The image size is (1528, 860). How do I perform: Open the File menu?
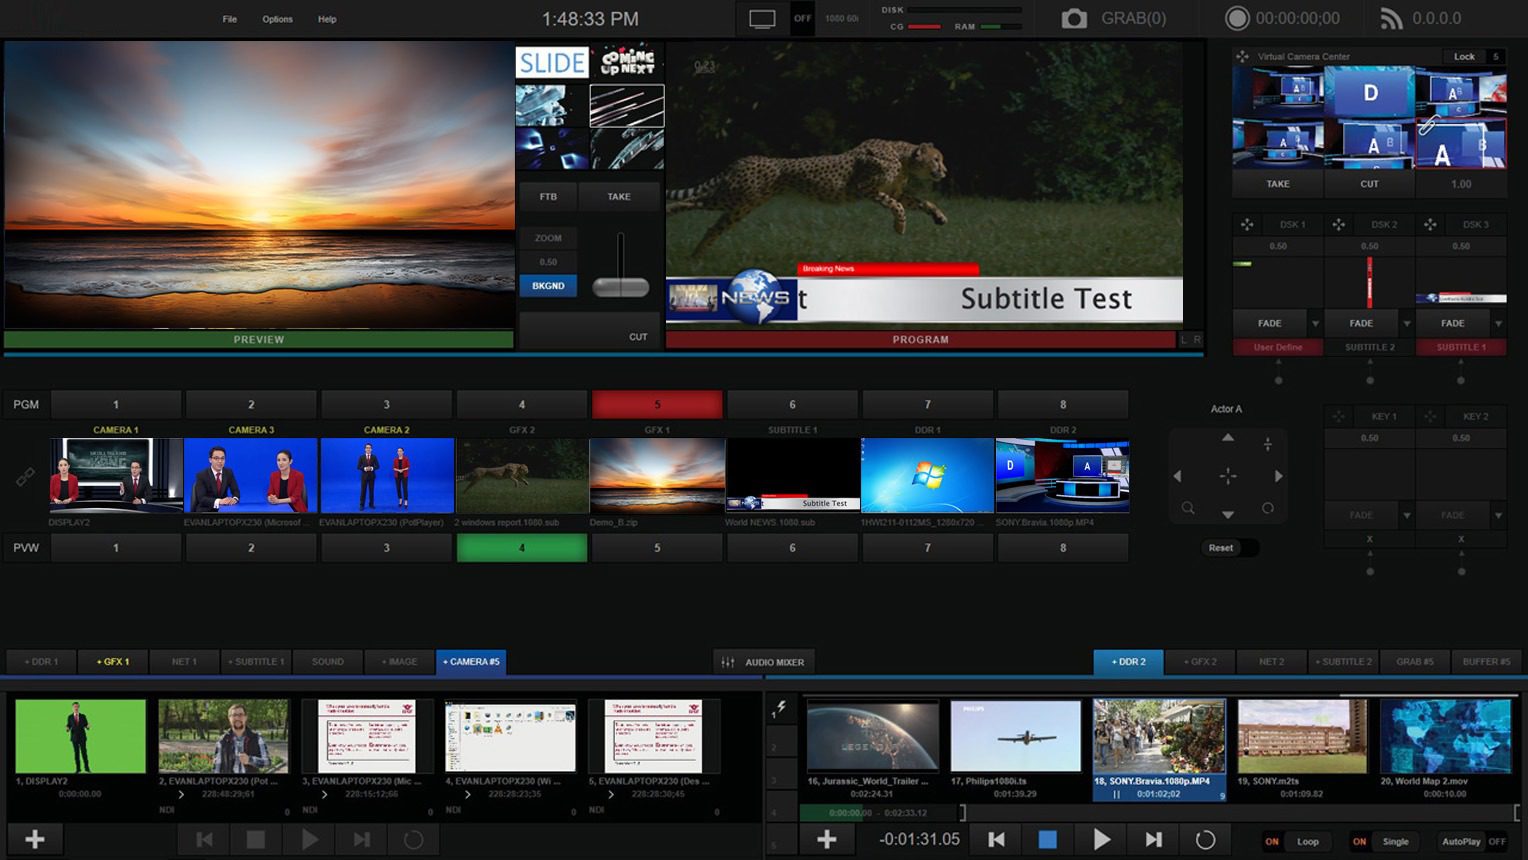230,19
